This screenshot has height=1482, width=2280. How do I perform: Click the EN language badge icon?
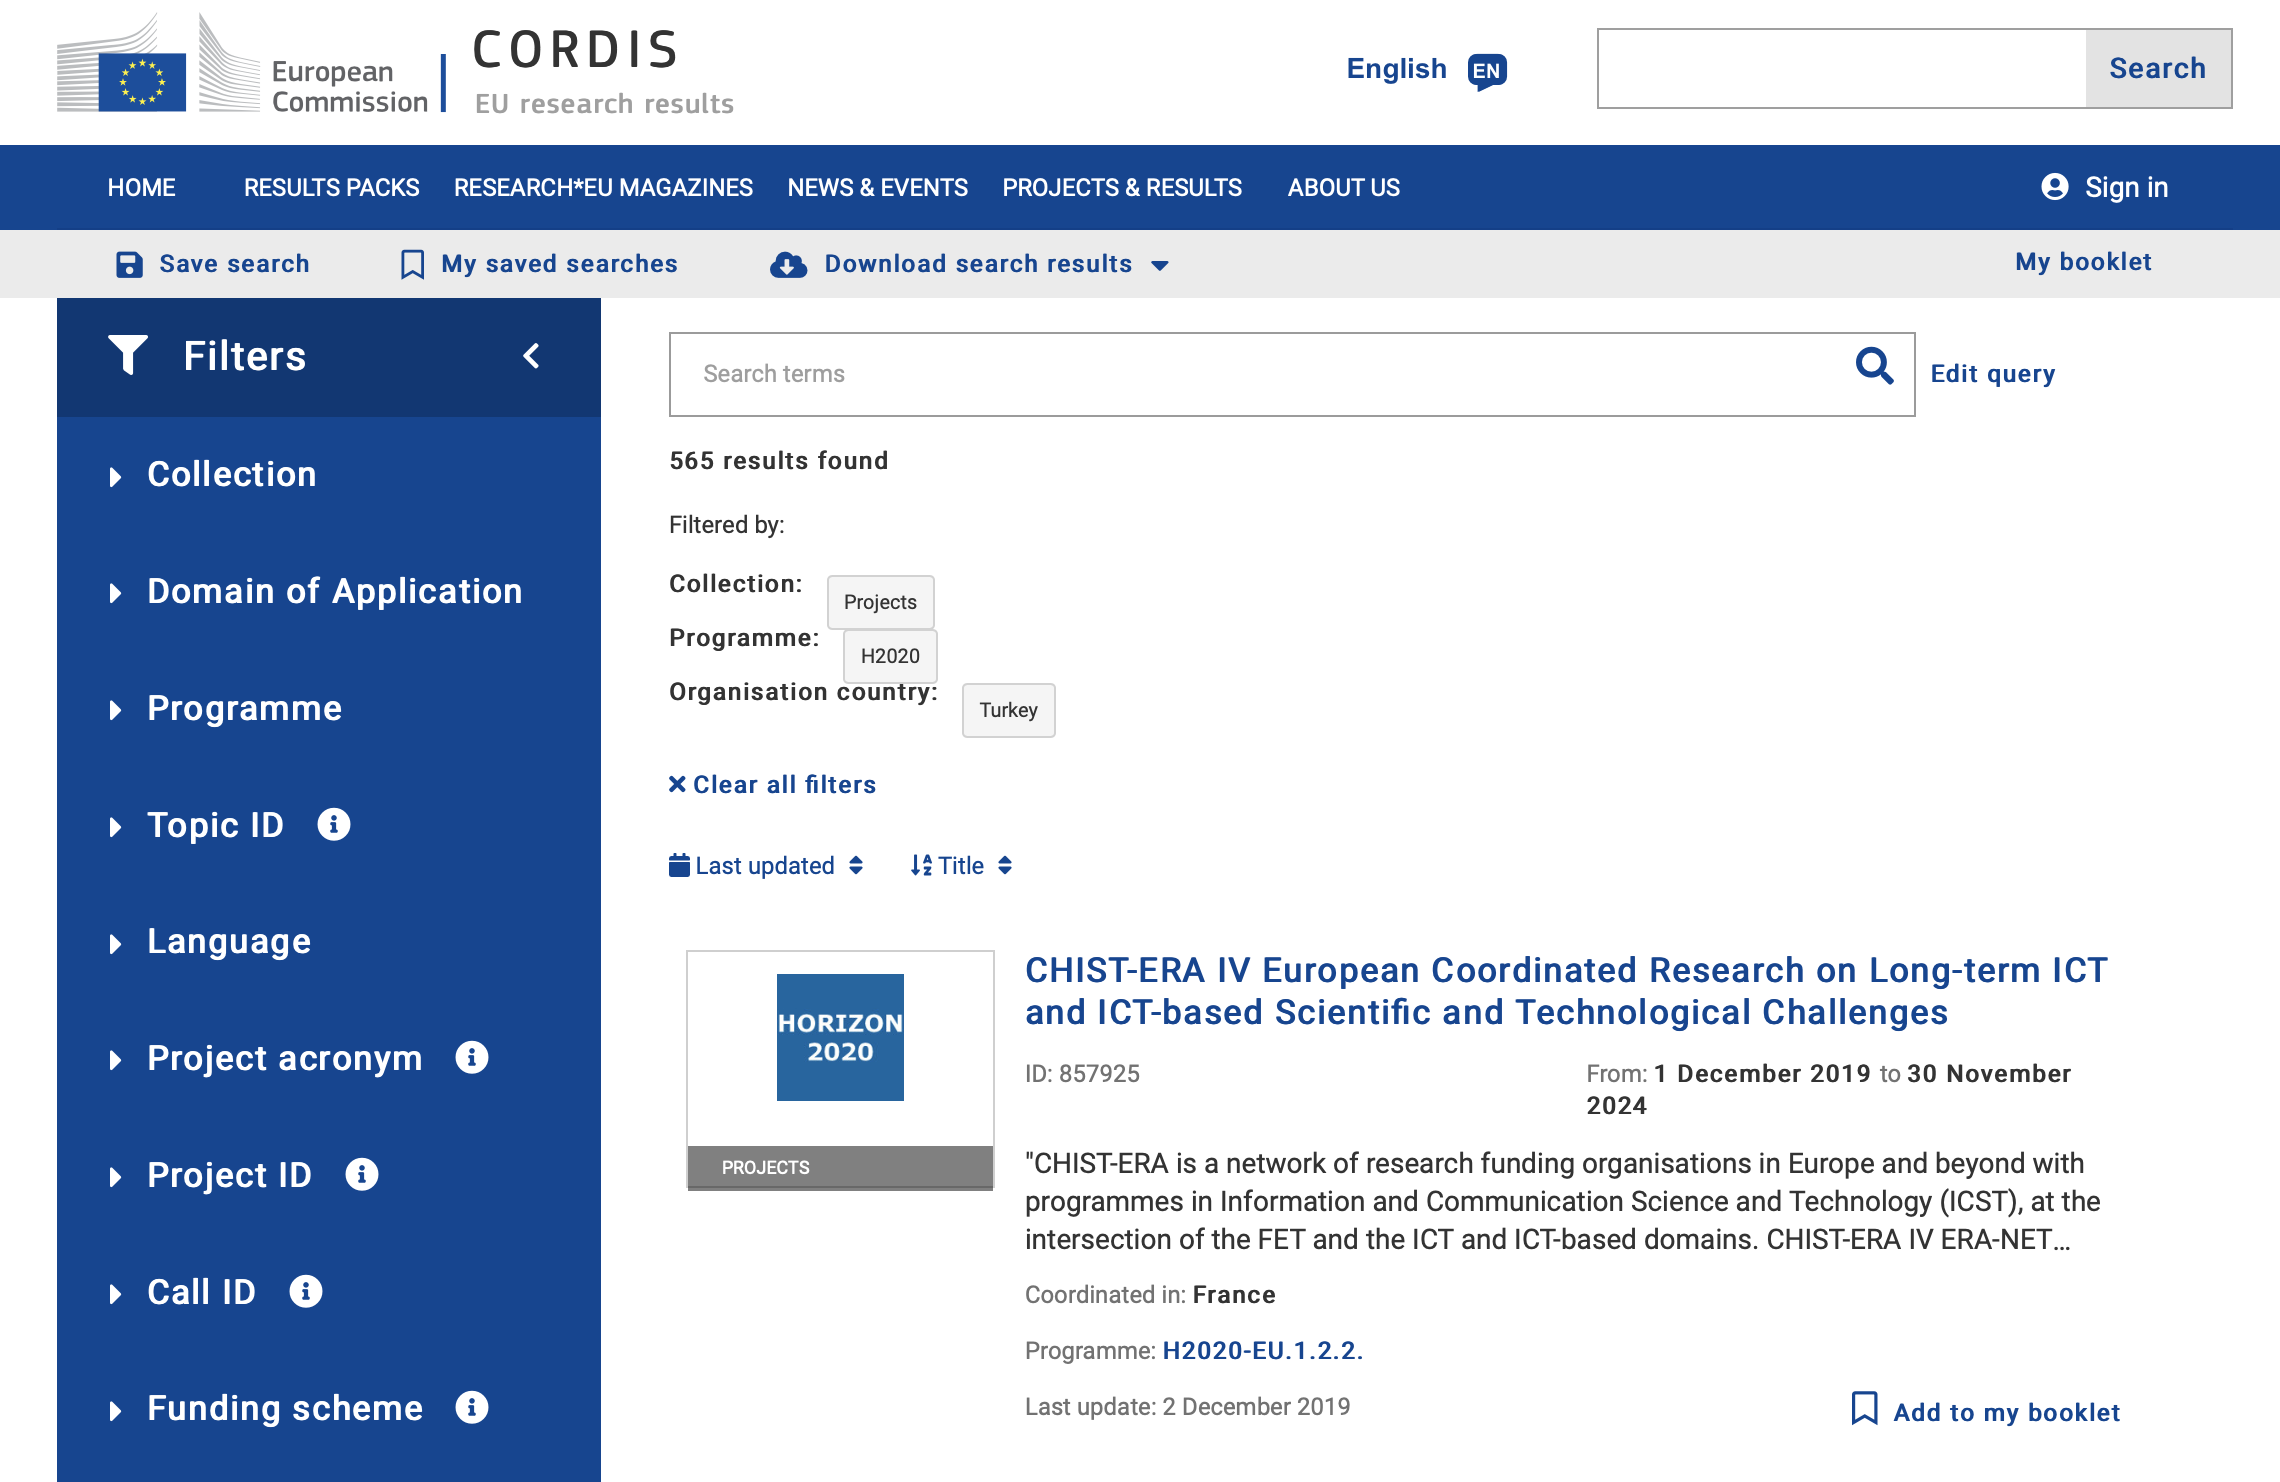[1487, 71]
